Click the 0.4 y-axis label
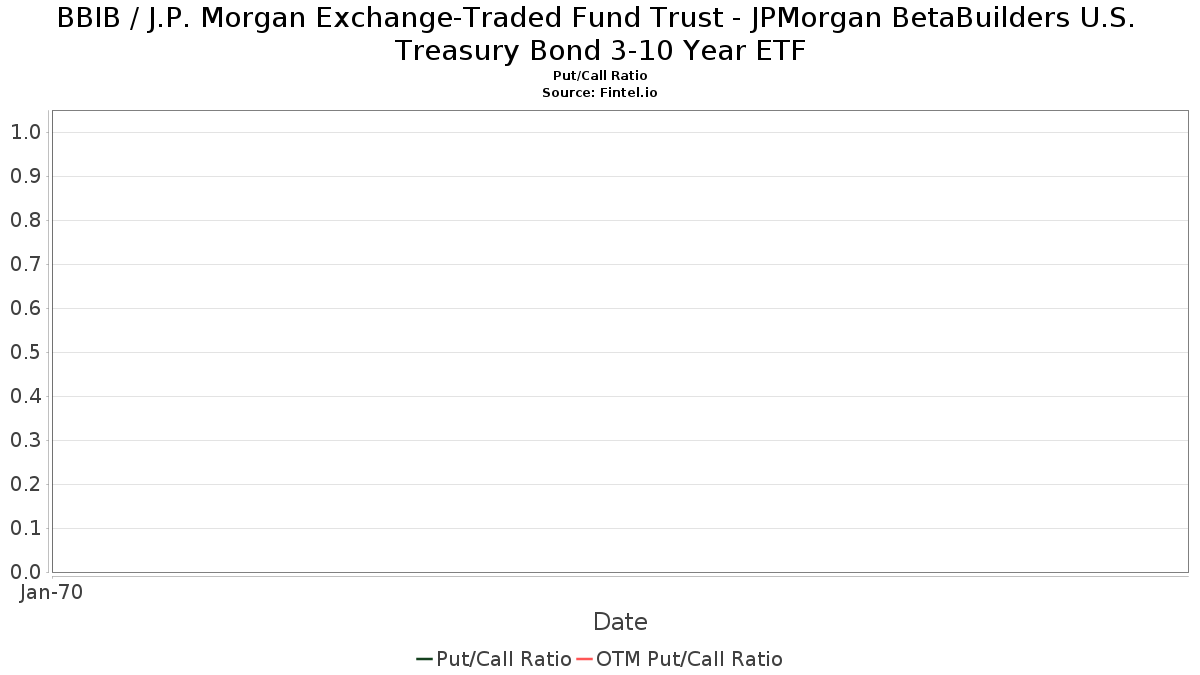This screenshot has width=1200, height=675. pos(26,396)
